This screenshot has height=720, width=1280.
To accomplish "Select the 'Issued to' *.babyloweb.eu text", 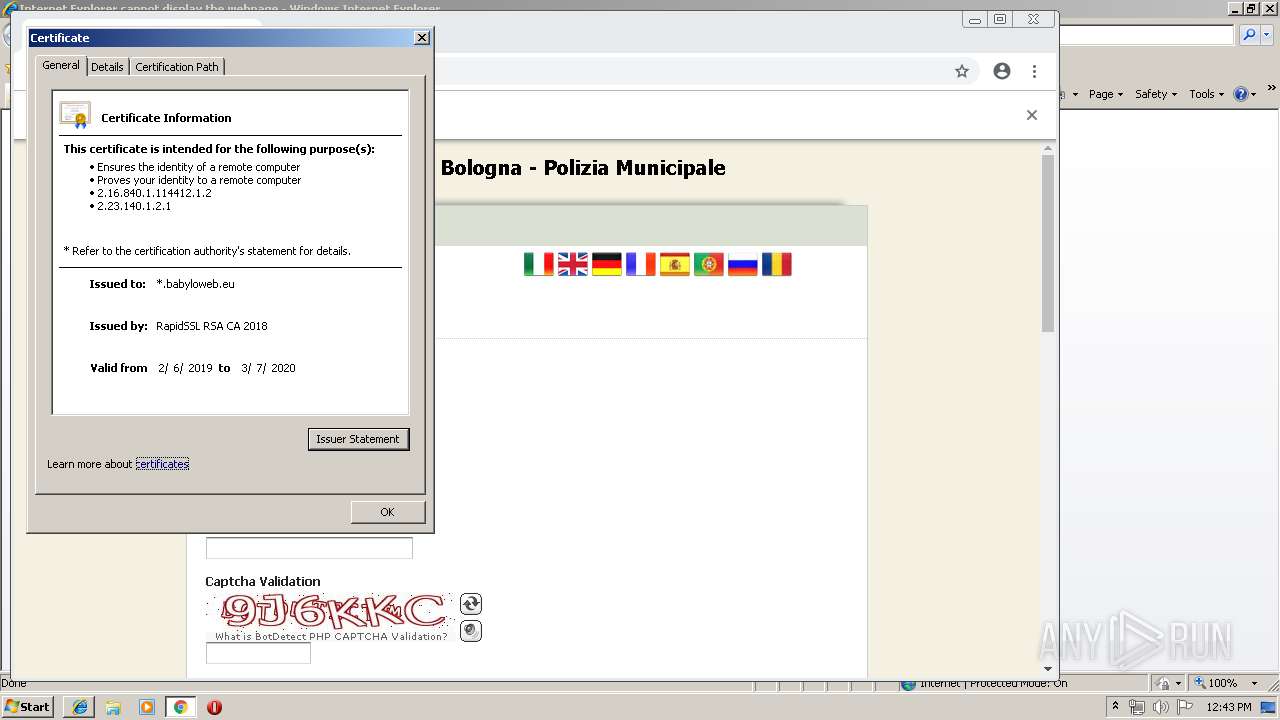I will (x=195, y=284).
